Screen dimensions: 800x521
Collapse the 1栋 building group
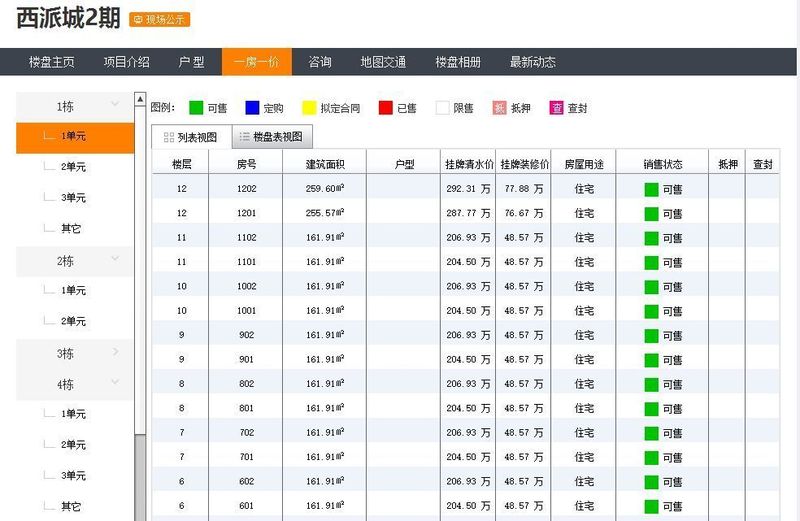tap(115, 104)
